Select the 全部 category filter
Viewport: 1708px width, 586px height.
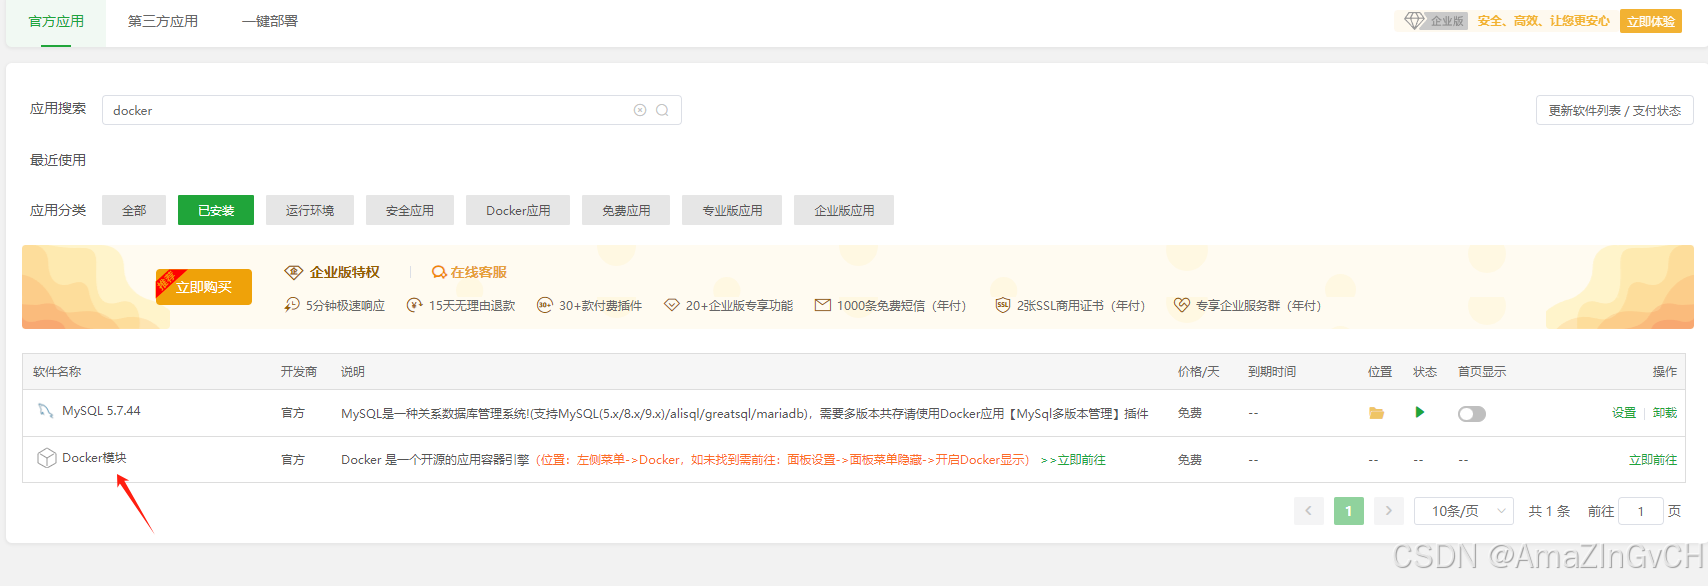[x=134, y=210]
